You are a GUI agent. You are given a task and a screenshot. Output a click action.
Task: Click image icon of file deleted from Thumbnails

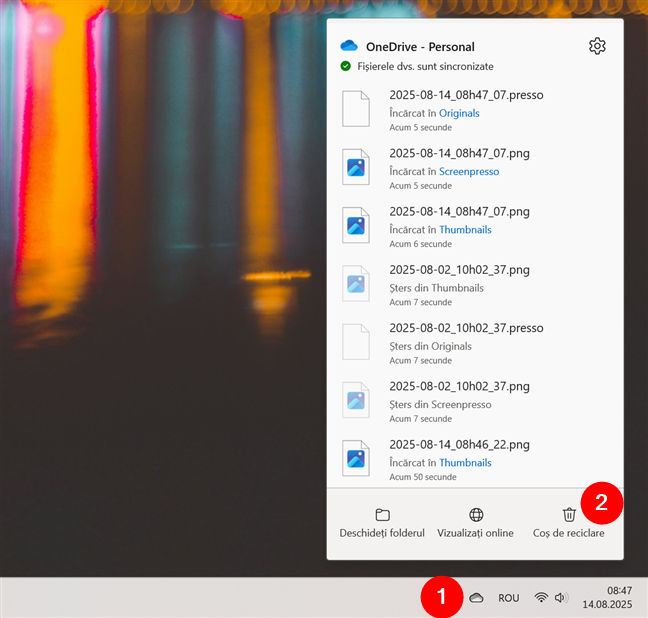[x=356, y=284]
